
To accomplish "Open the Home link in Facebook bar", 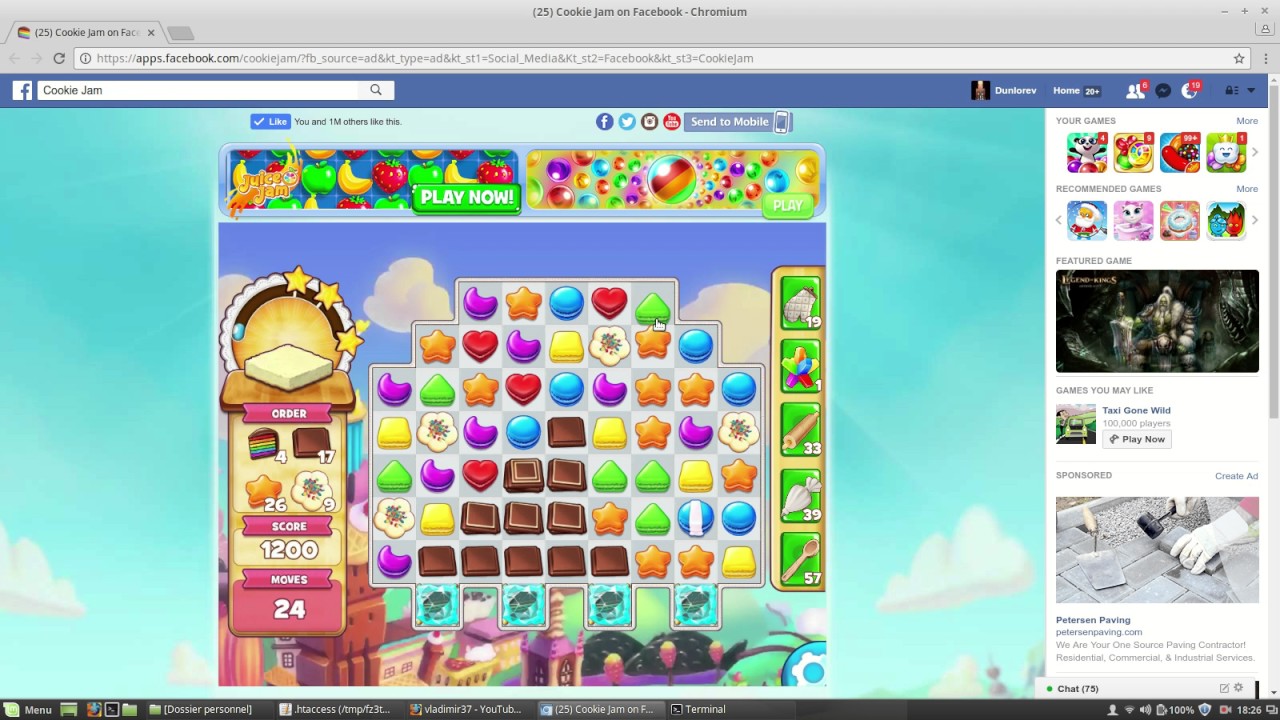I will click(1066, 90).
